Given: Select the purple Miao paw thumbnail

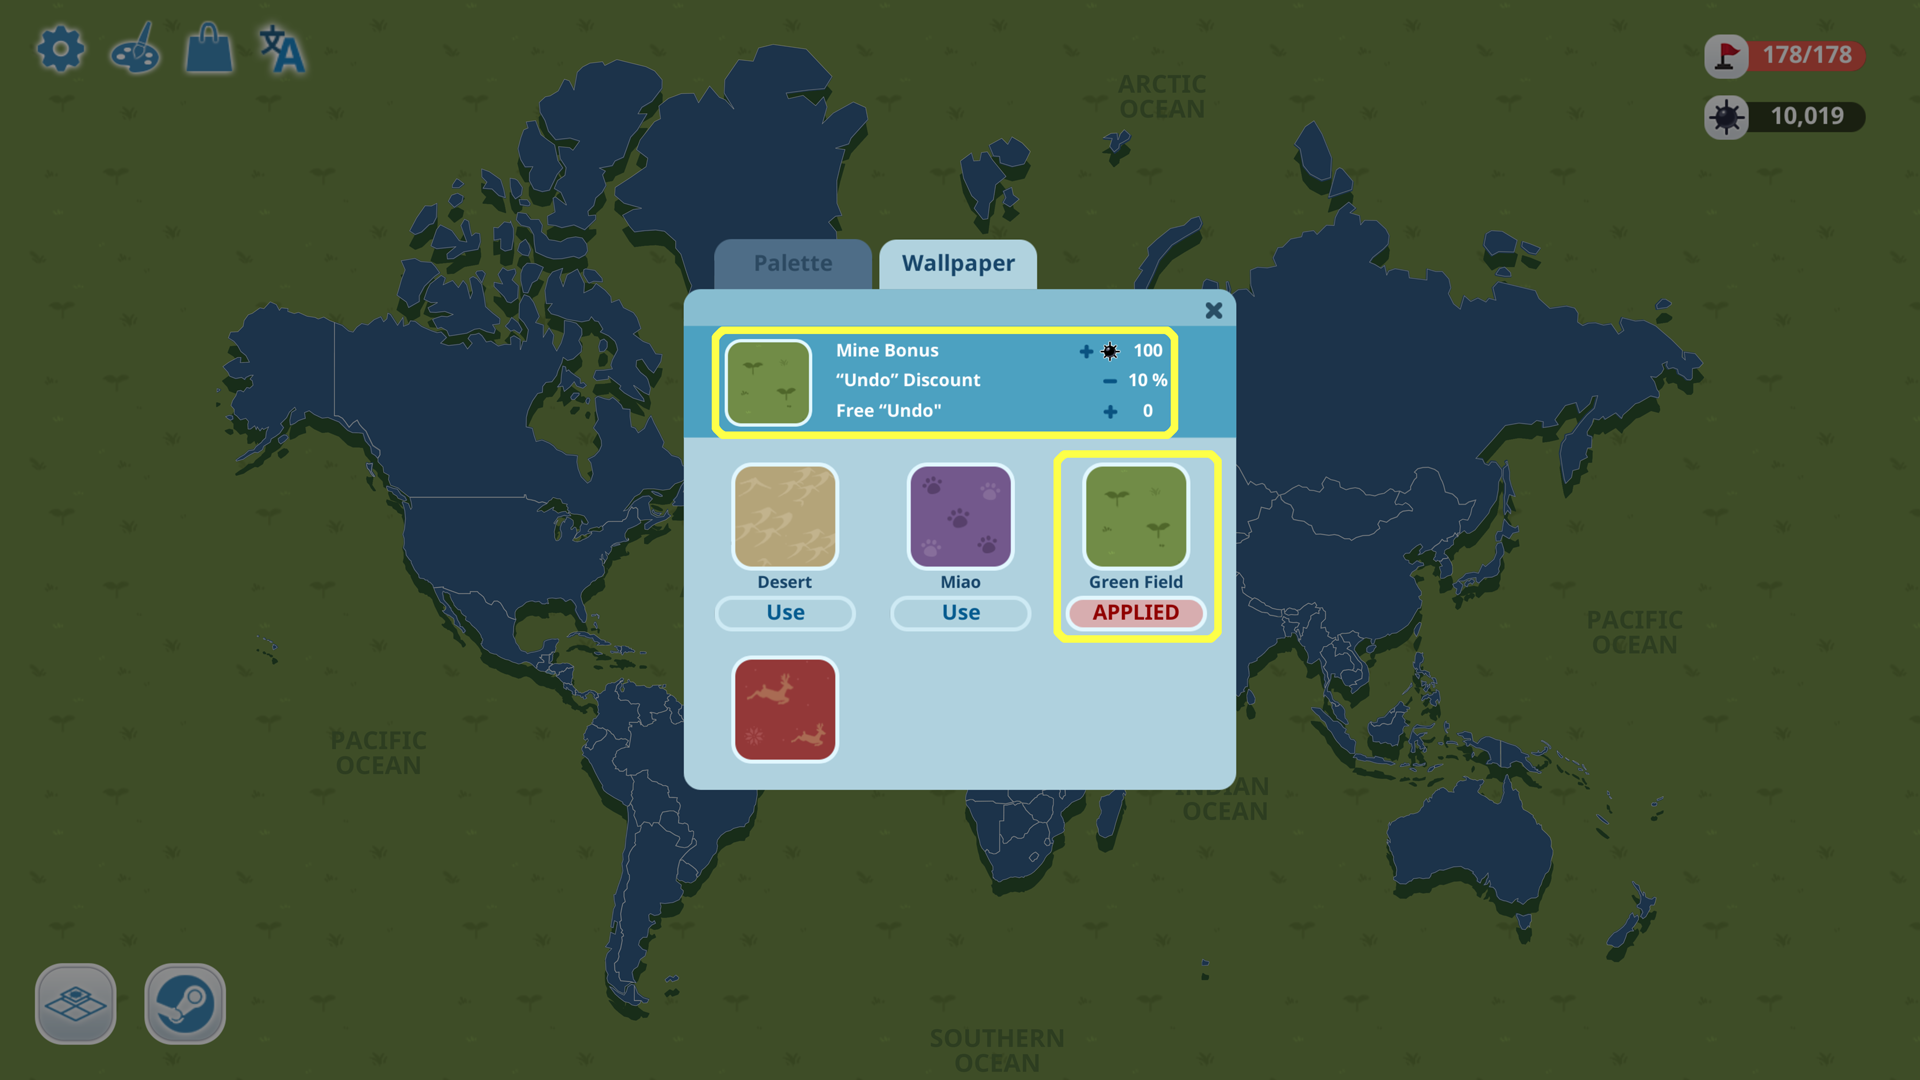Looking at the screenshot, I should pyautogui.click(x=960, y=516).
